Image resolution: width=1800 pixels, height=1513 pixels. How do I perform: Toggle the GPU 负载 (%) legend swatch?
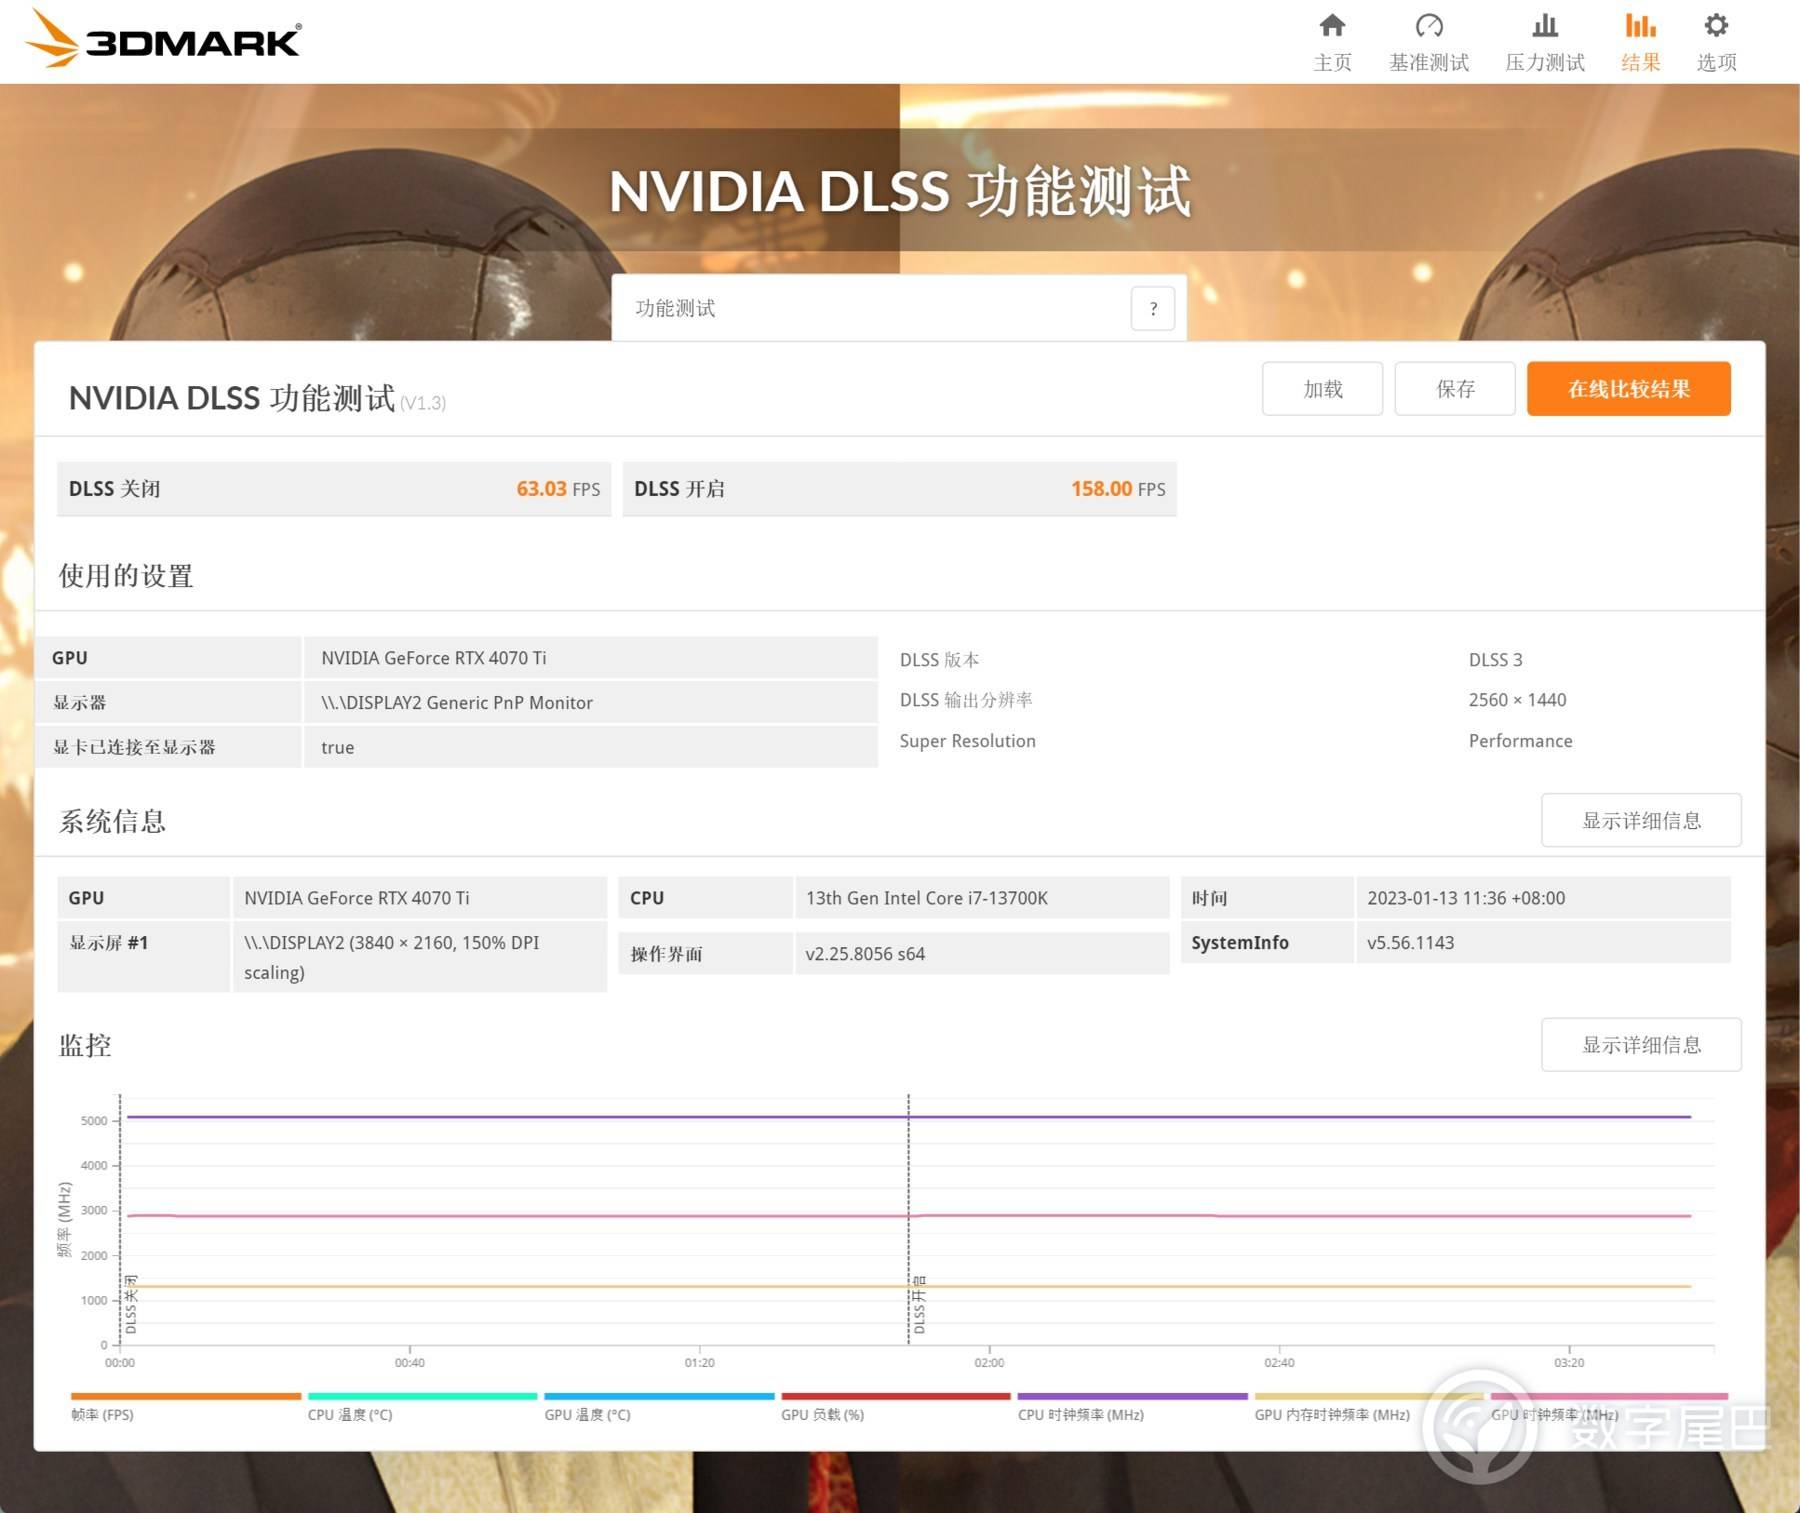coord(896,1396)
